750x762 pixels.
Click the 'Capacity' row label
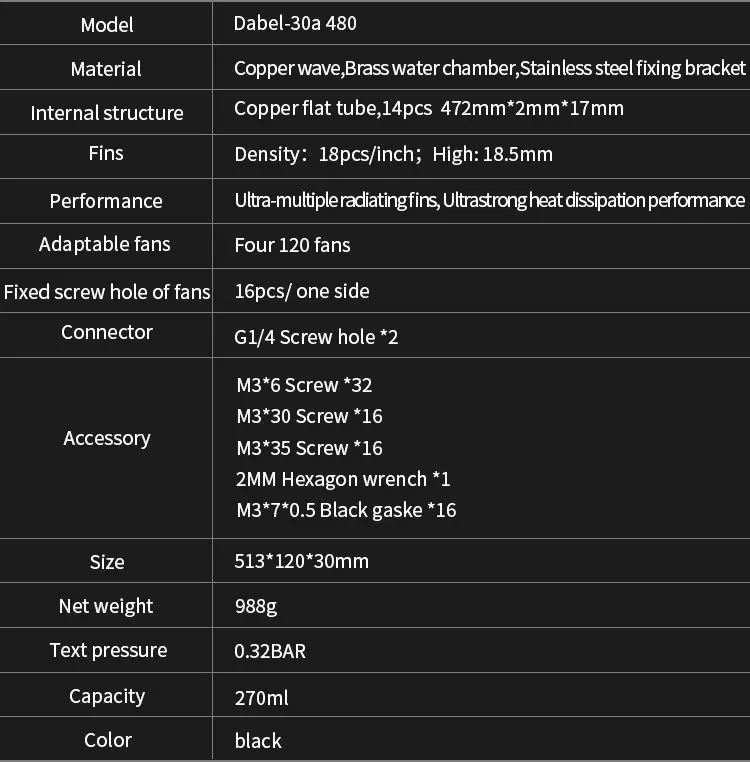point(107,696)
